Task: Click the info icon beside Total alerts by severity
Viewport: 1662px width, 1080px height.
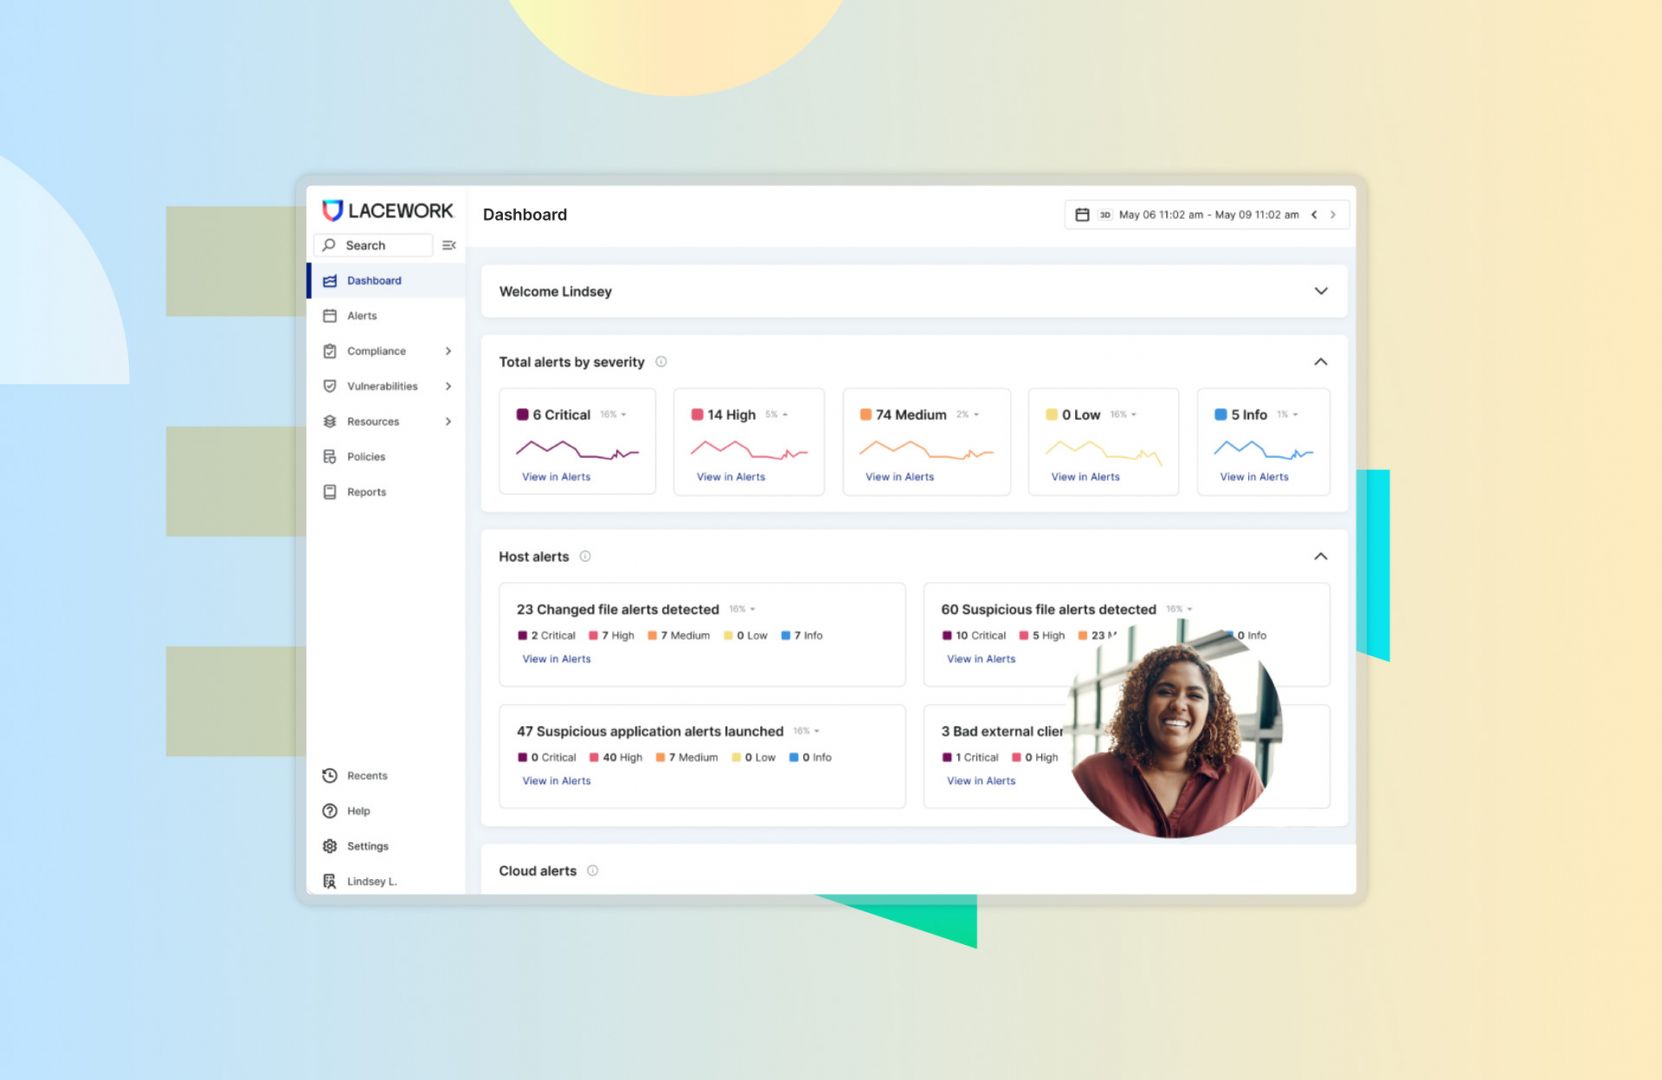Action: coord(661,362)
